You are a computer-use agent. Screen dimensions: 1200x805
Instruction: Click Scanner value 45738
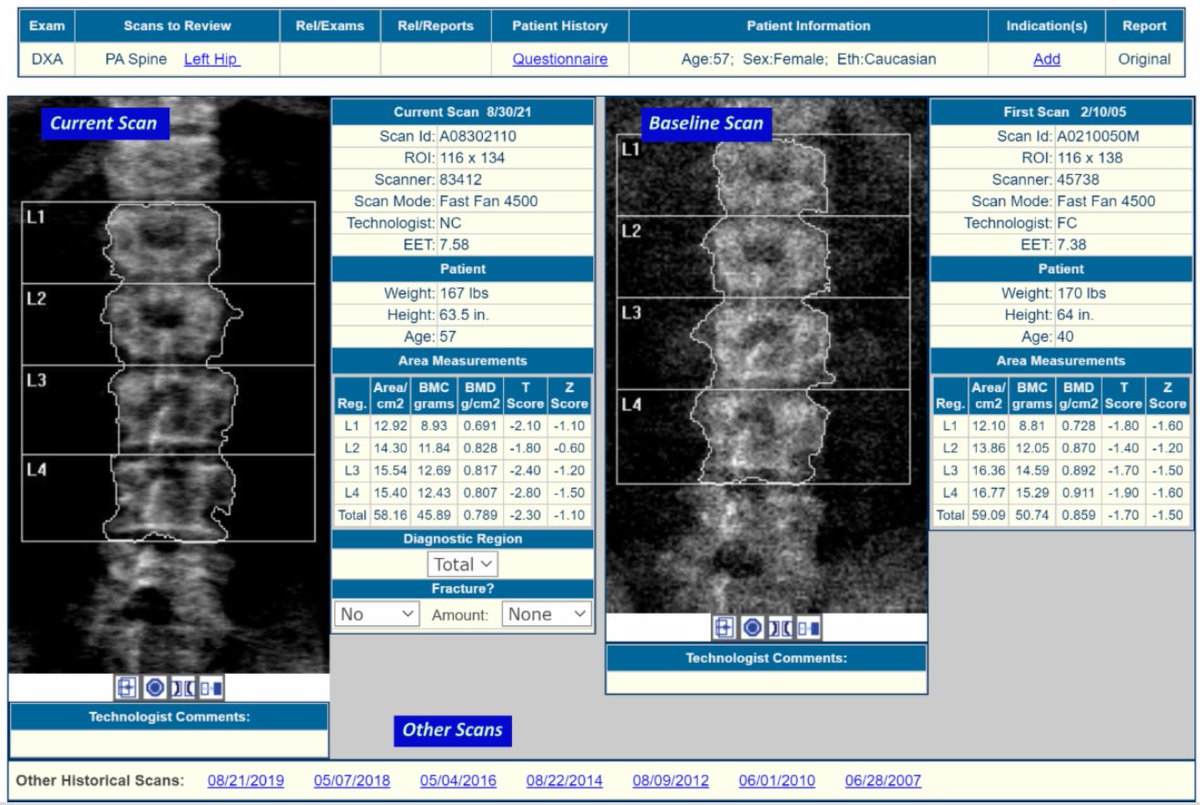tap(1080, 180)
